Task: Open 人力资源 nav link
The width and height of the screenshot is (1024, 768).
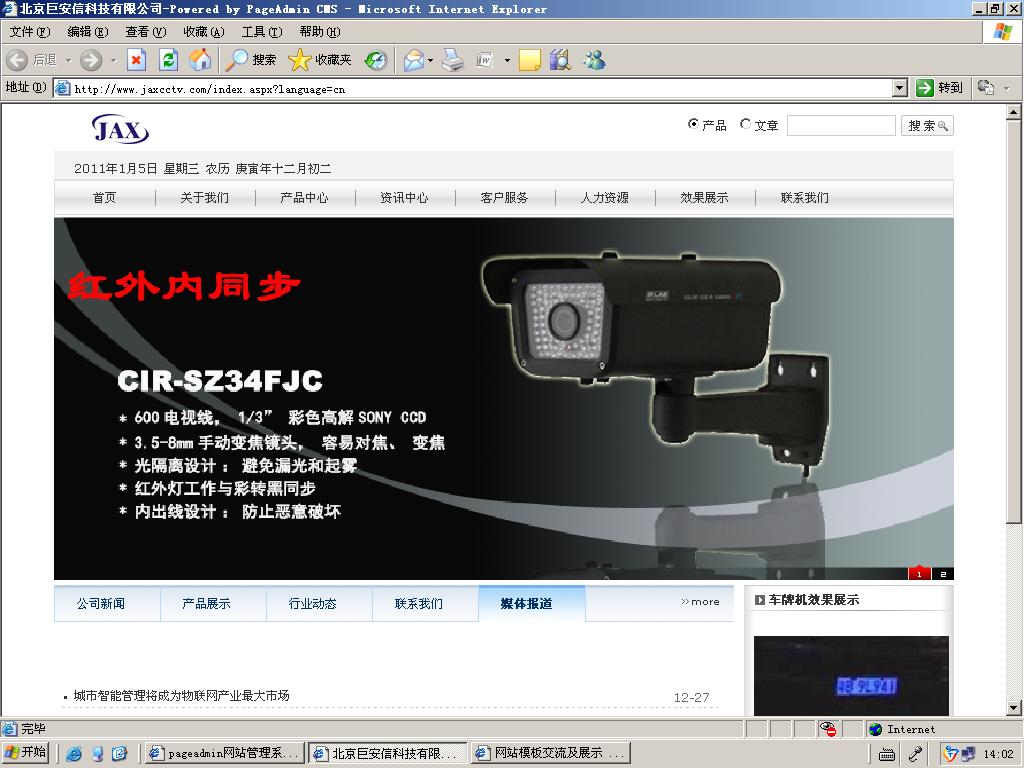Action: [605, 197]
